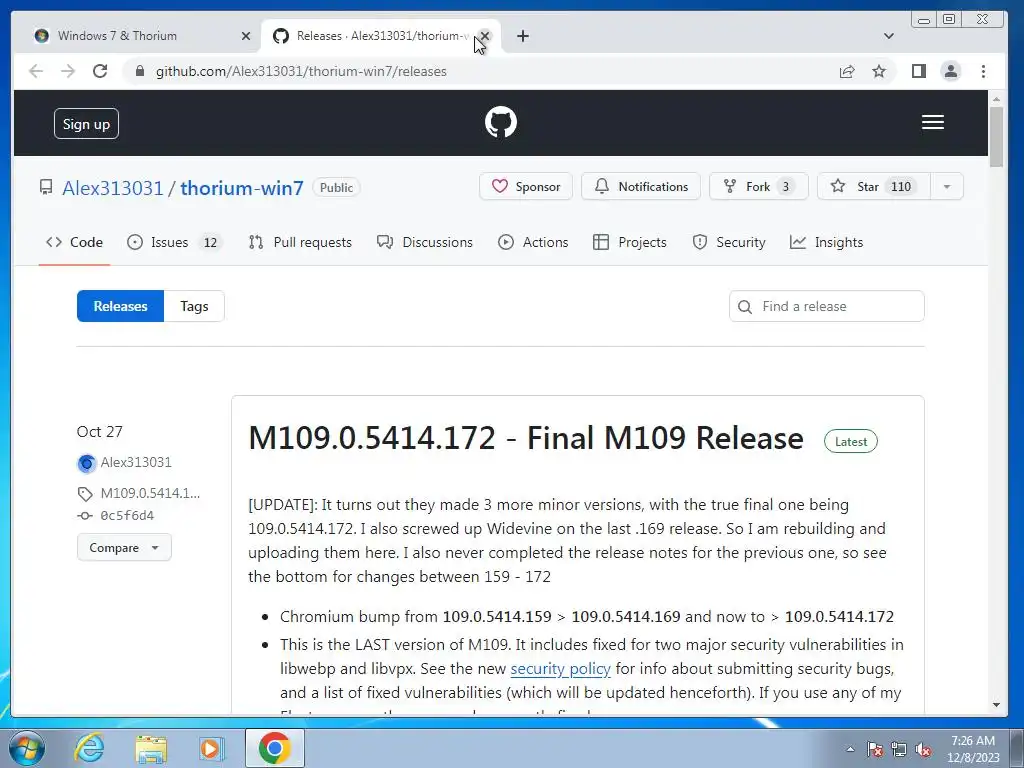Image resolution: width=1024 pixels, height=768 pixels.
Task: Click the Notifications button
Action: (x=641, y=187)
